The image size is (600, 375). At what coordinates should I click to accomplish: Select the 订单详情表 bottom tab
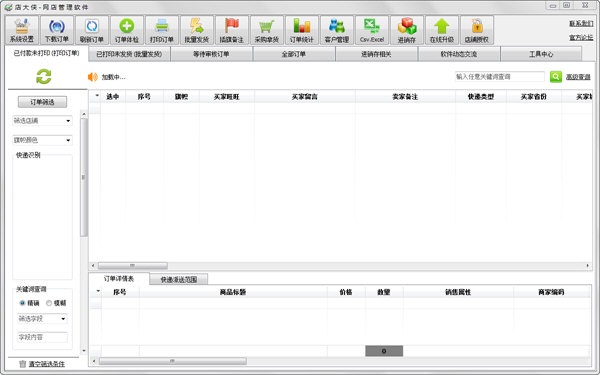click(119, 279)
